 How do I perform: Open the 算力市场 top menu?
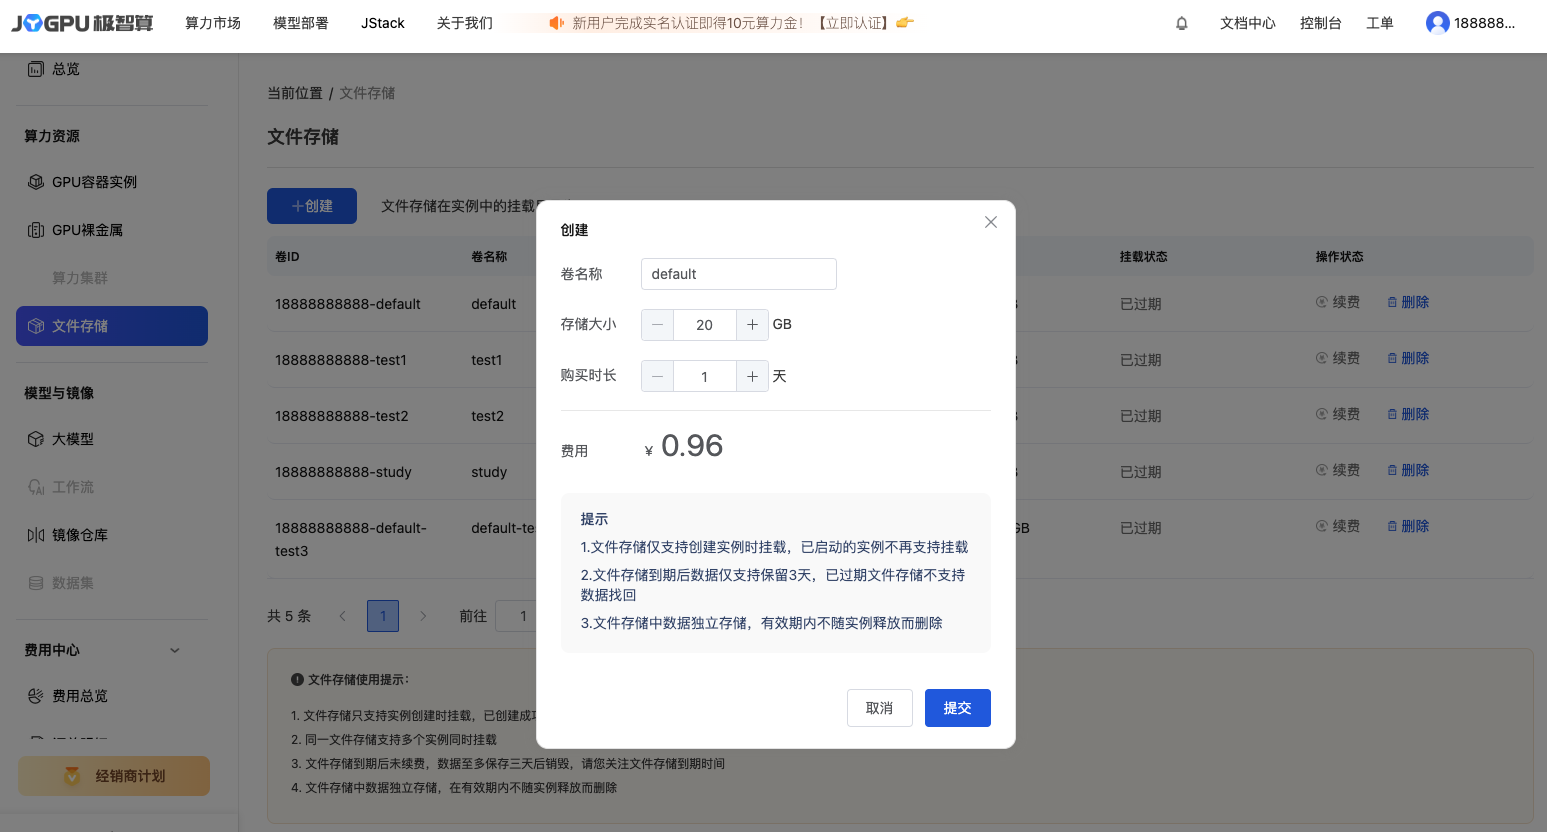coord(213,23)
